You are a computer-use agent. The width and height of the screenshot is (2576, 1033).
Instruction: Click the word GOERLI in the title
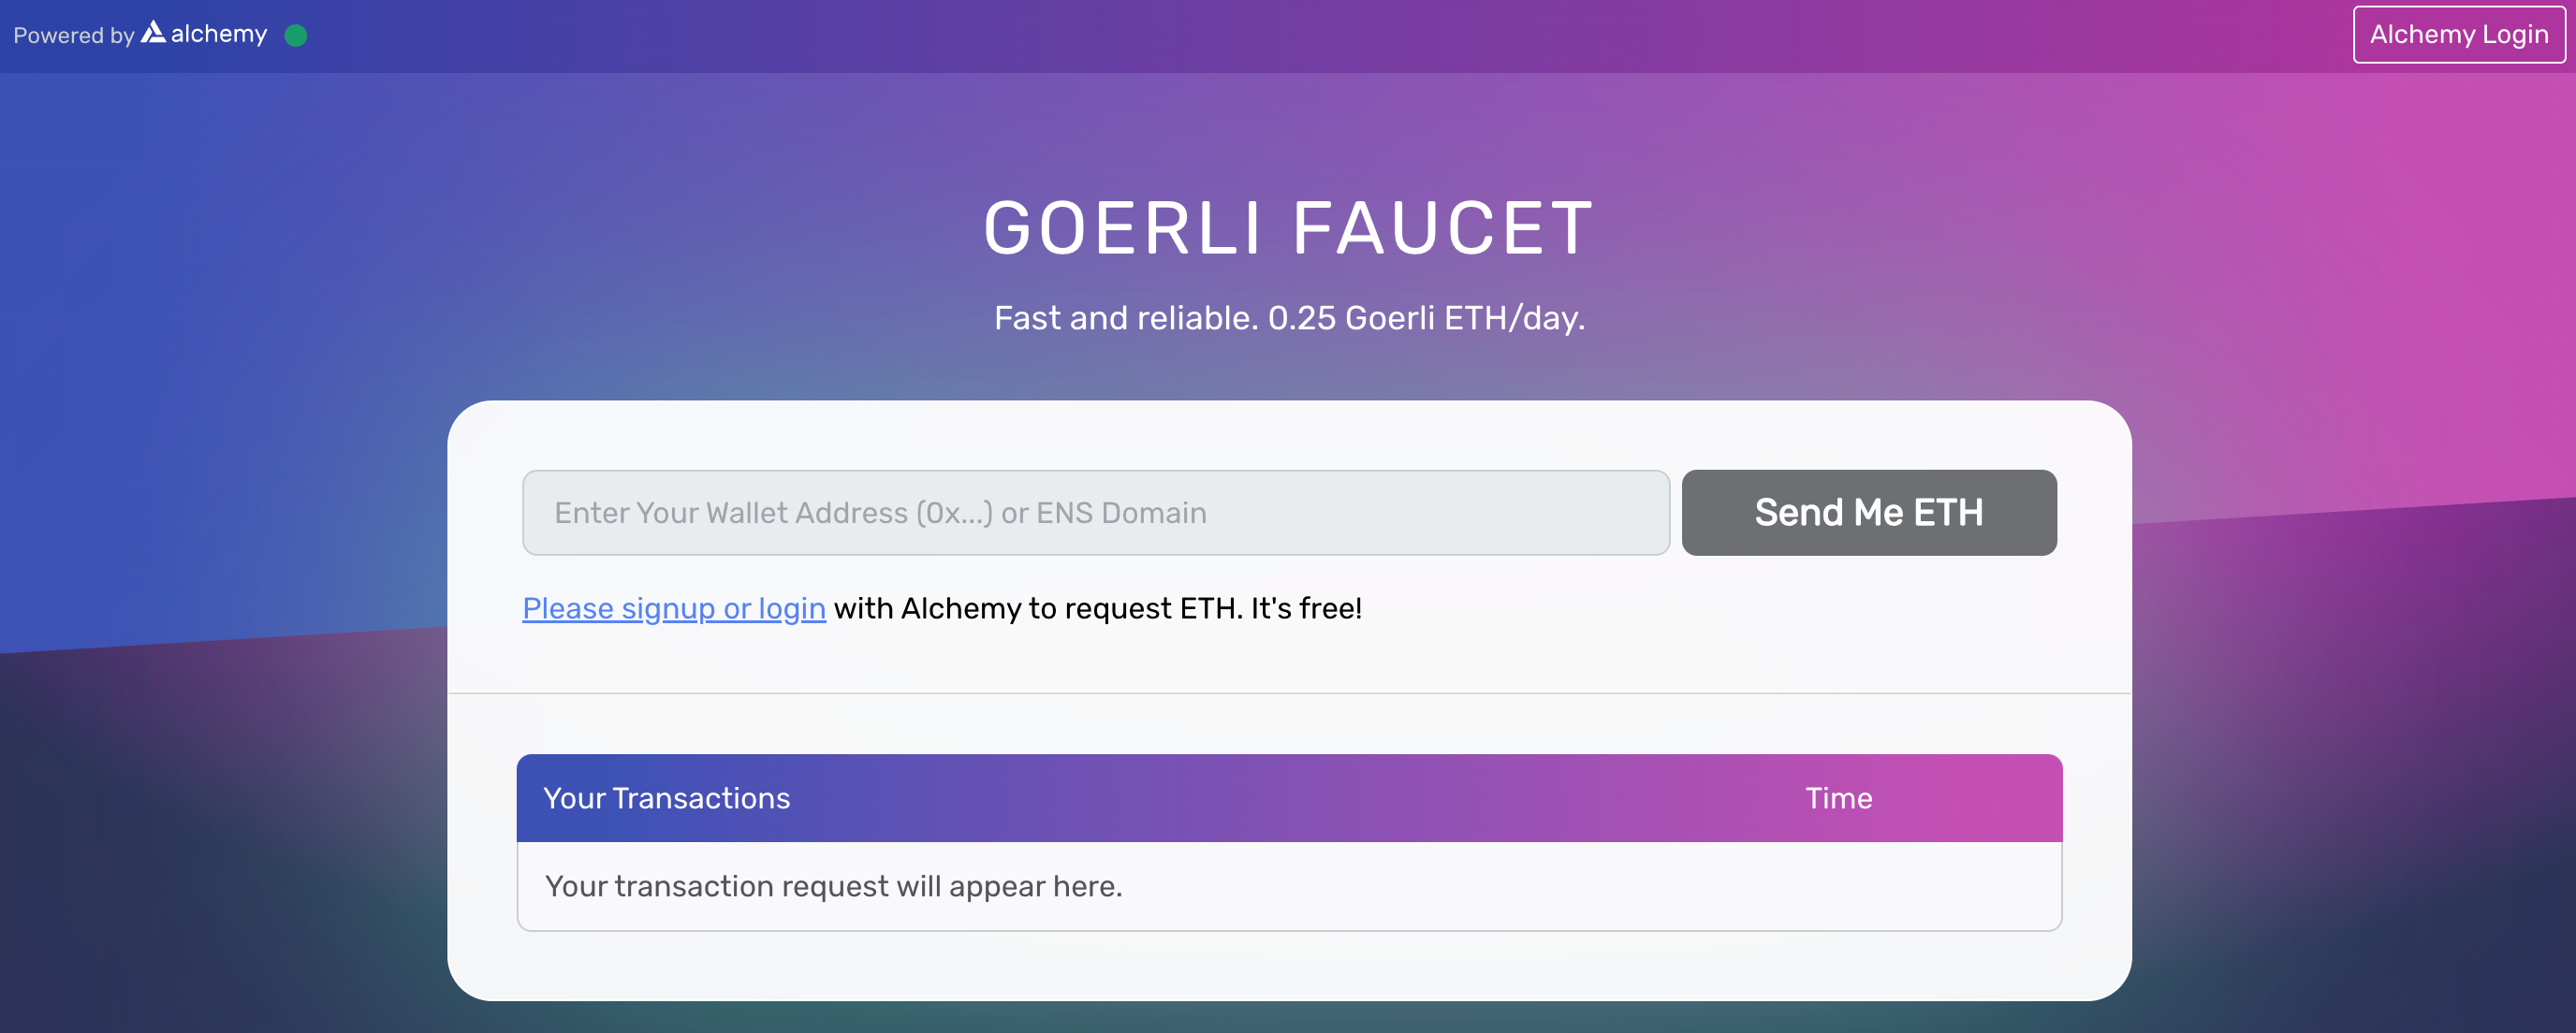pyautogui.click(x=1122, y=229)
